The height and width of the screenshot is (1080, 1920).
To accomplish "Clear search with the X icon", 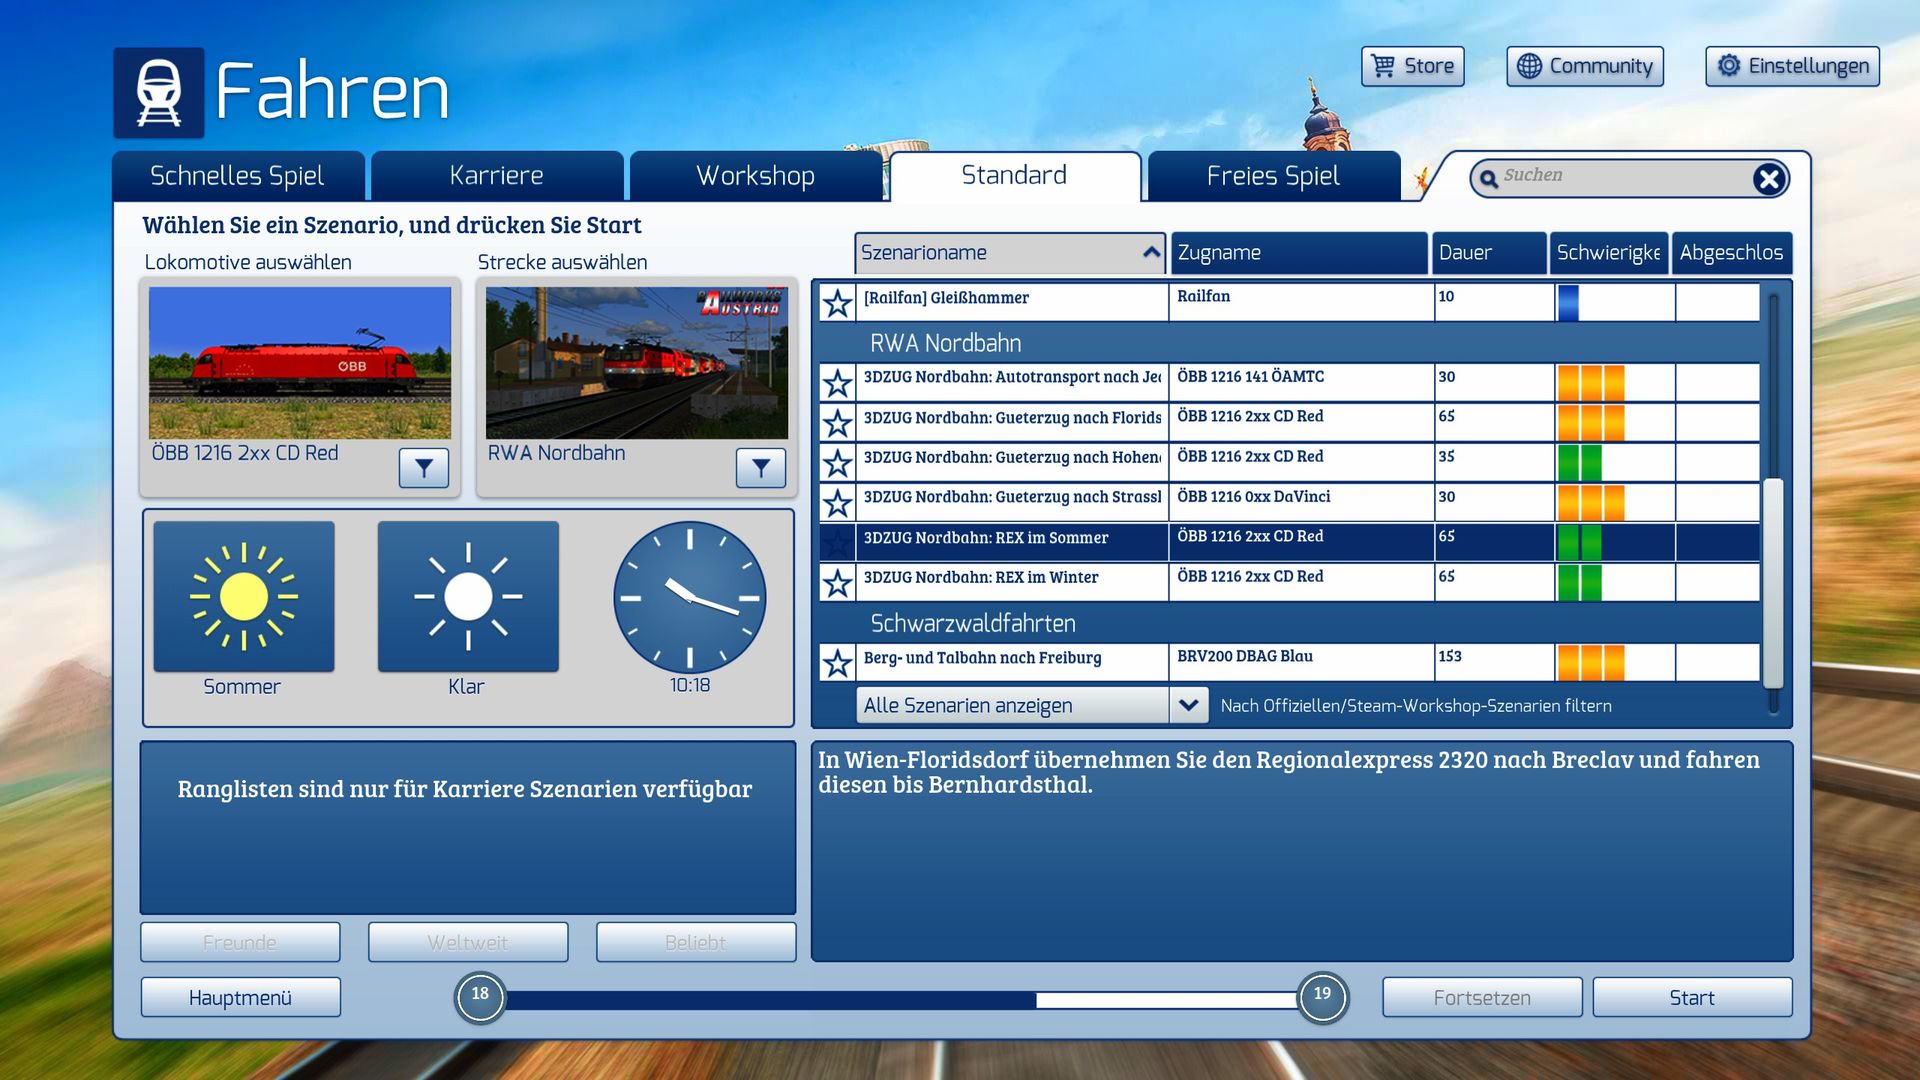I will click(x=1768, y=179).
